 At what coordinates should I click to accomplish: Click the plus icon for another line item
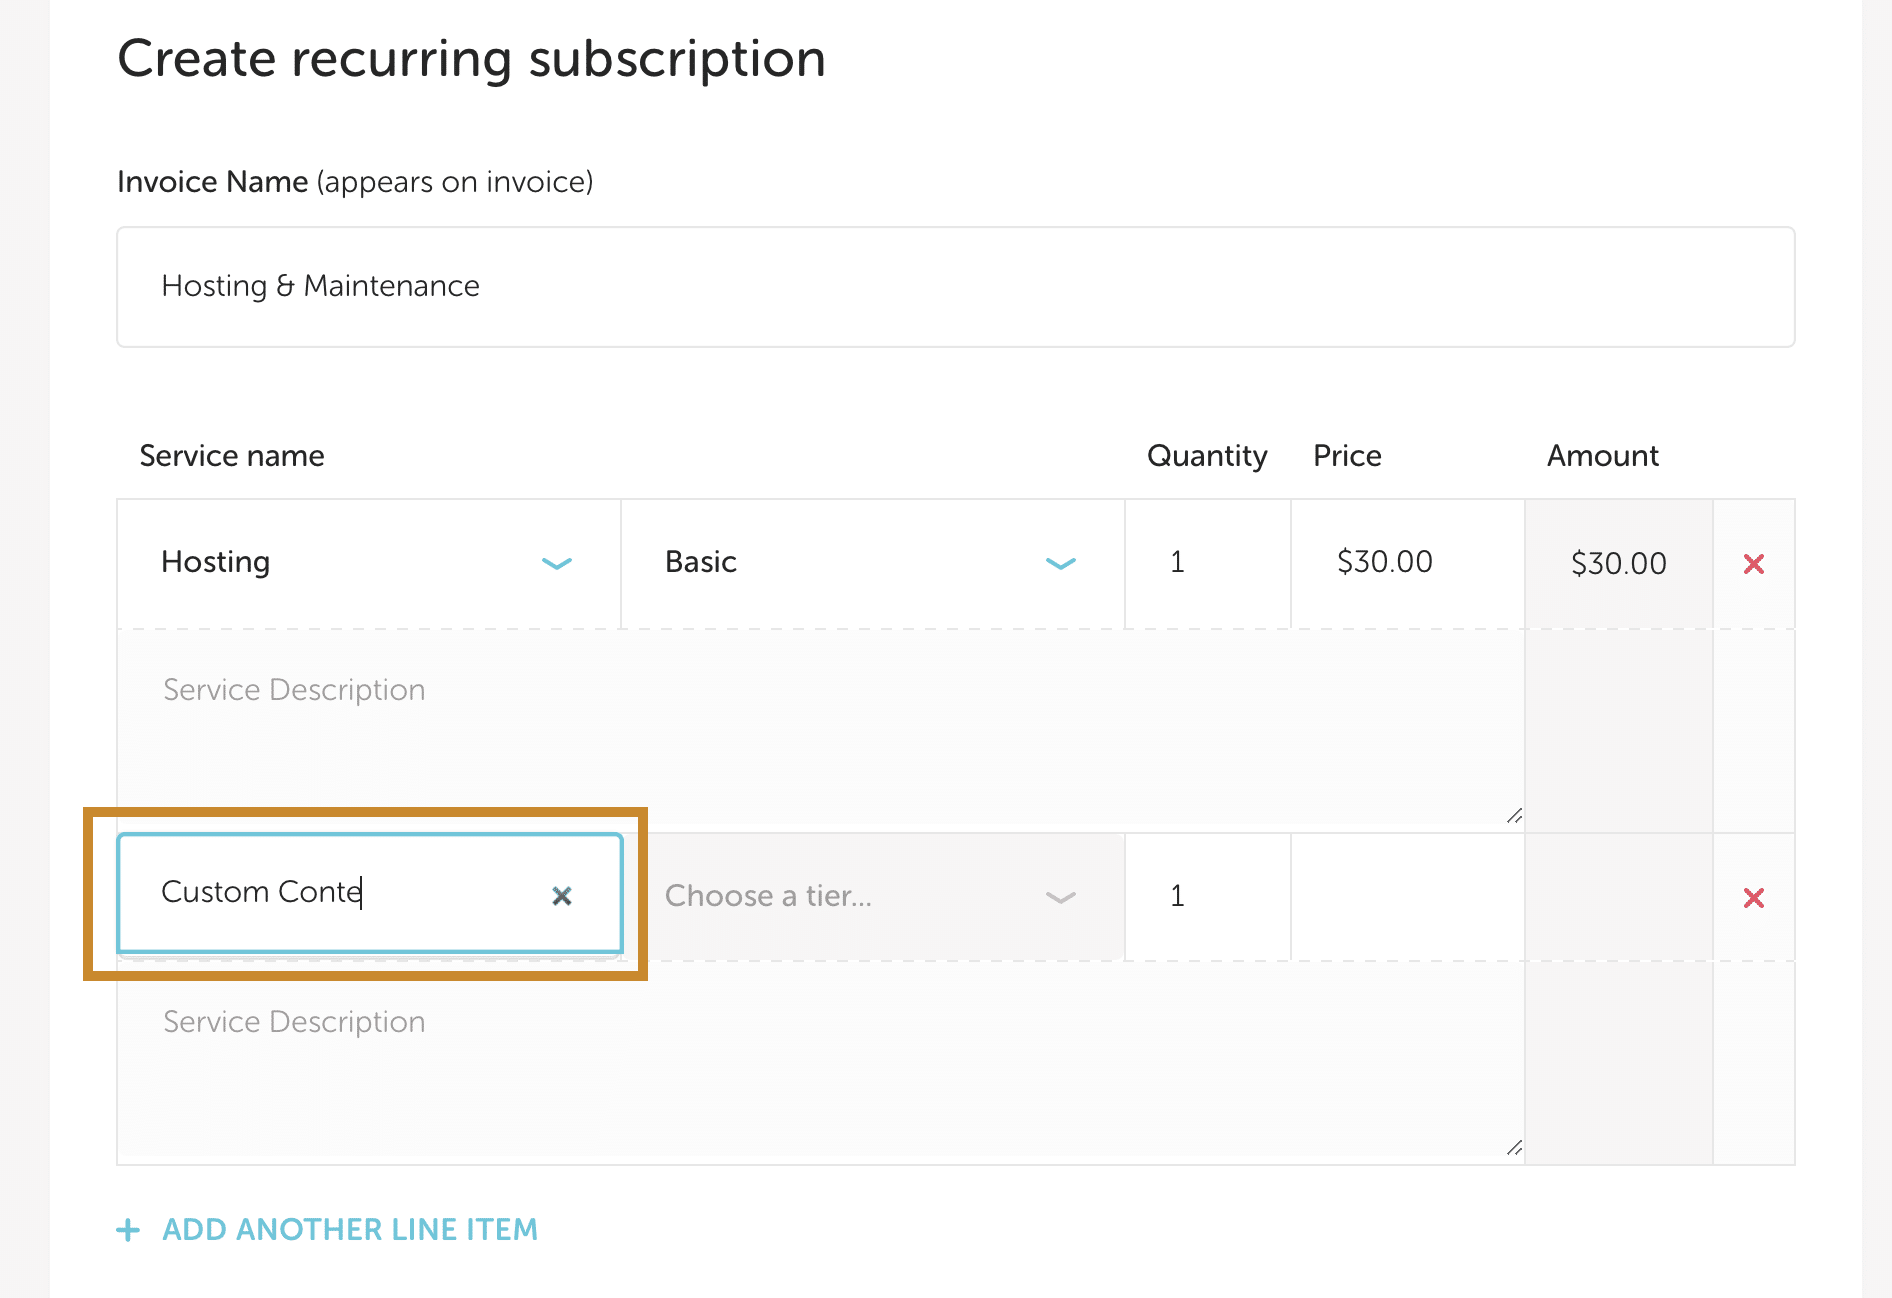[x=128, y=1230]
